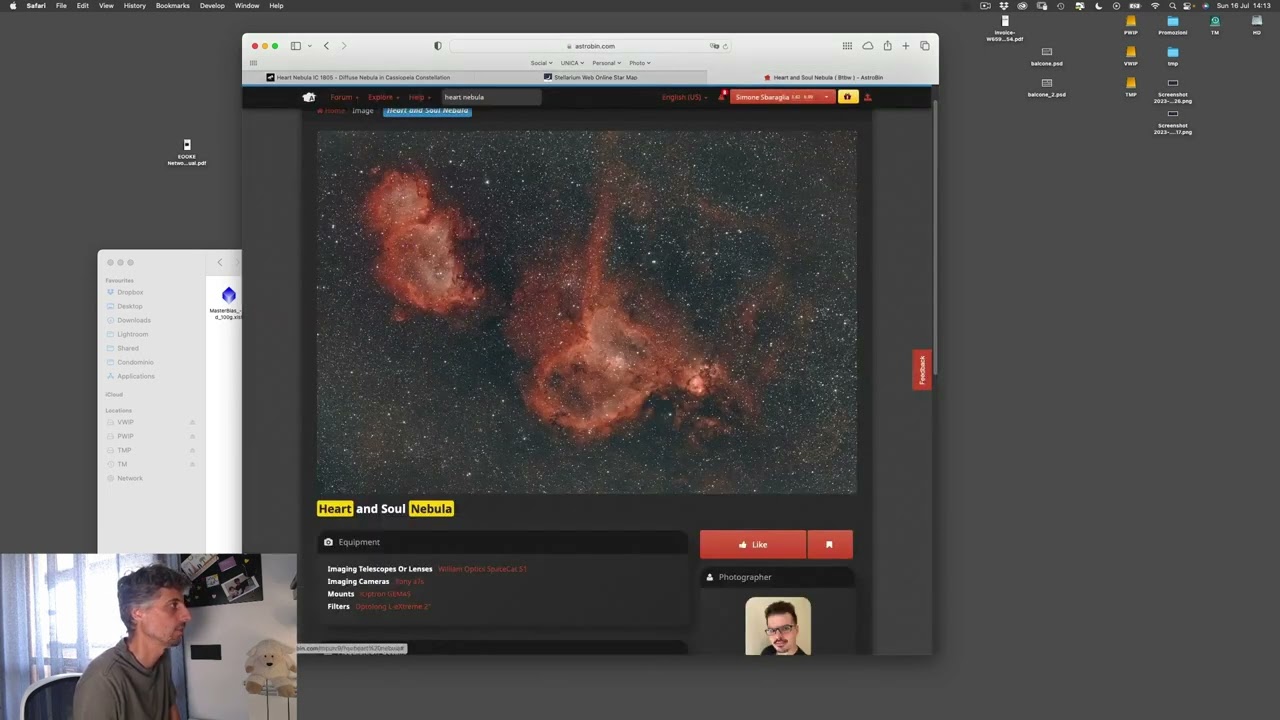Switch to Heart Nebula IC 1805 tab

[358, 77]
